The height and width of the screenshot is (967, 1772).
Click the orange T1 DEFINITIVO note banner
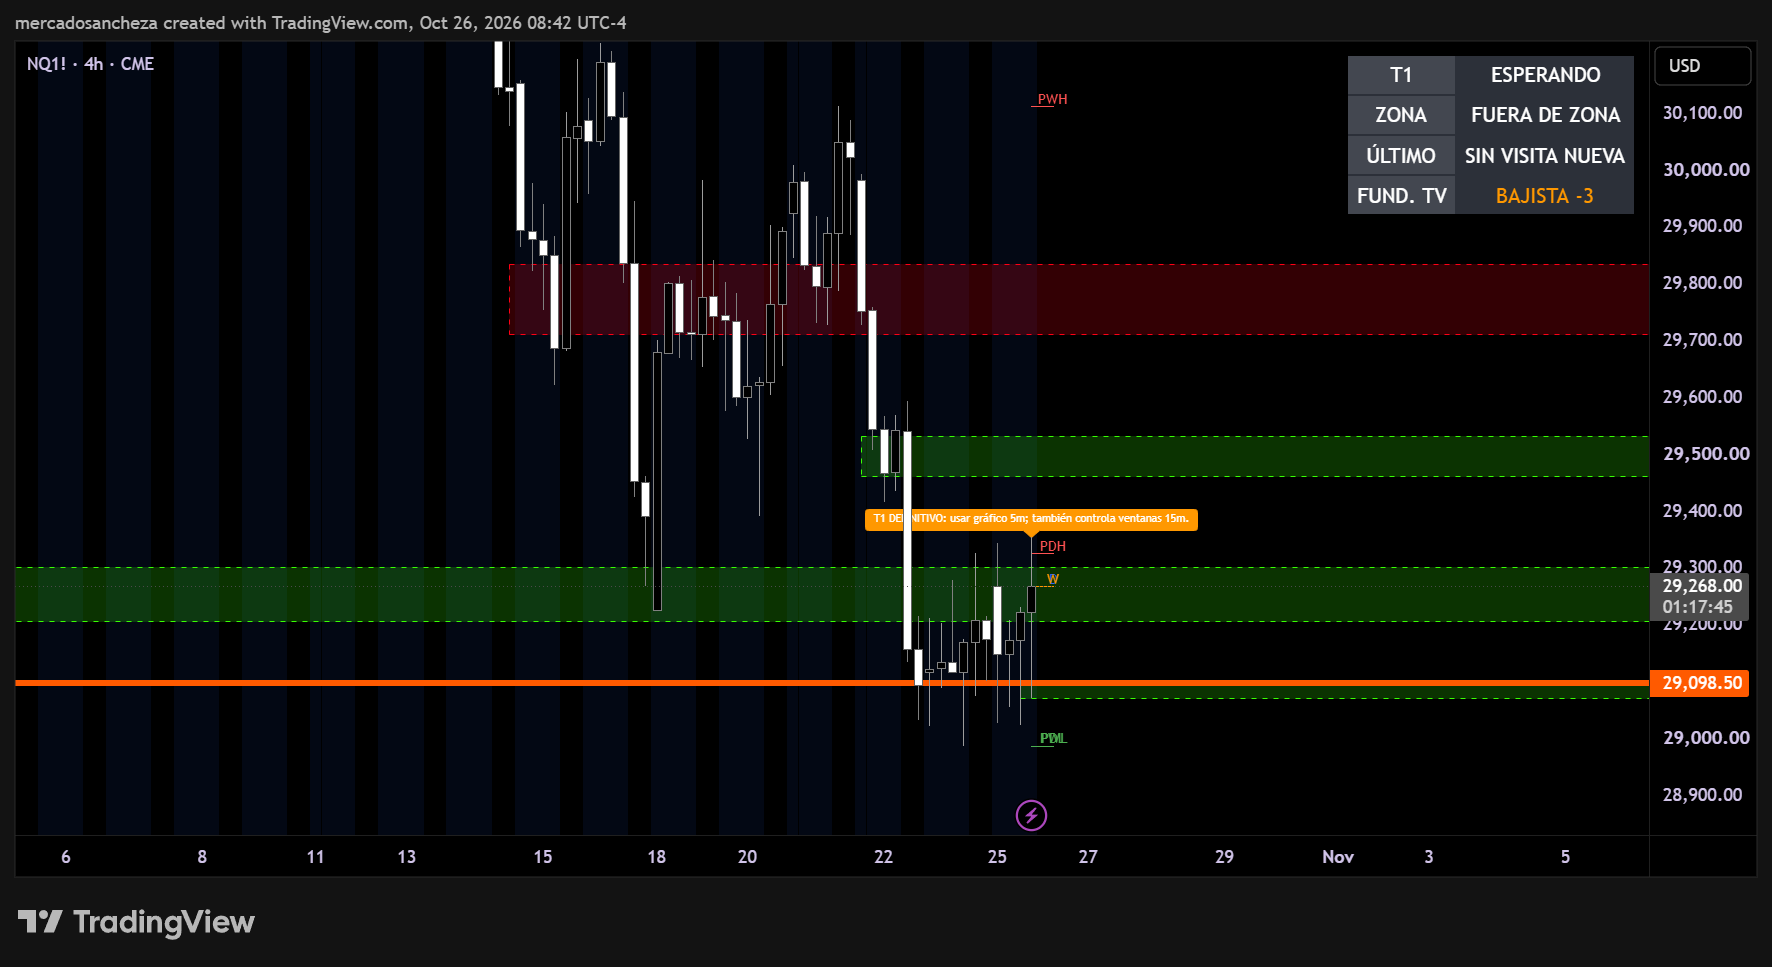(x=1031, y=519)
